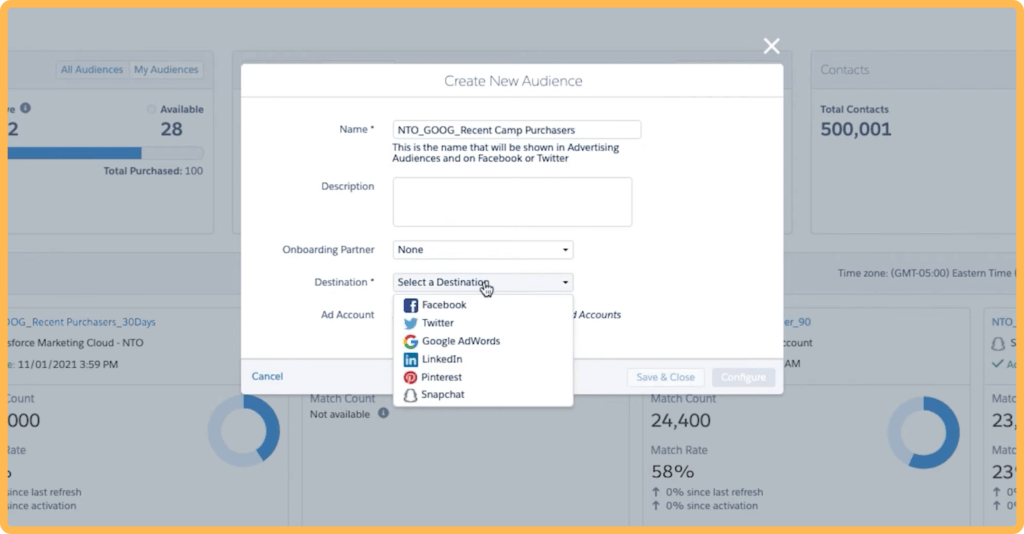
Task: Open Recent Purchasers_30Days audience link
Action: [x=81, y=322]
